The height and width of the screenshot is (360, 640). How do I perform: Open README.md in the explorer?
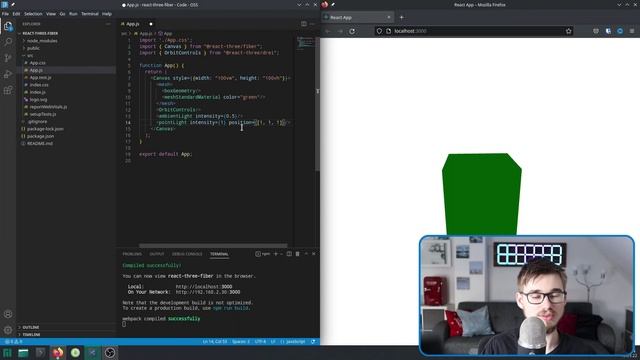click(x=40, y=144)
